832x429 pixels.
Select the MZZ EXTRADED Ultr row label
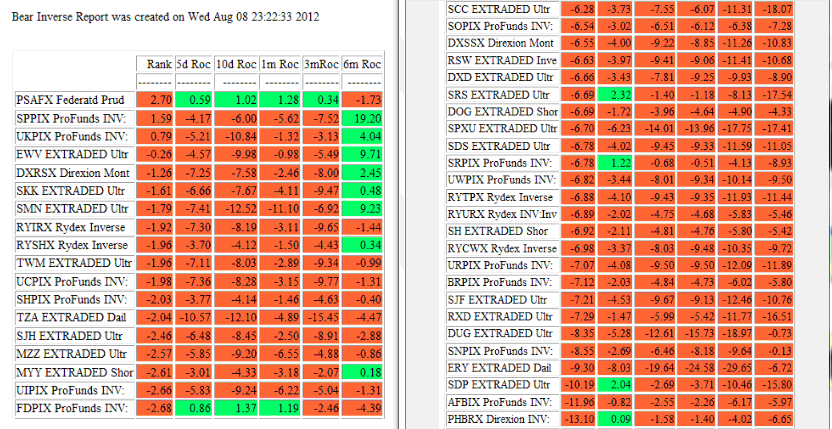tap(74, 354)
